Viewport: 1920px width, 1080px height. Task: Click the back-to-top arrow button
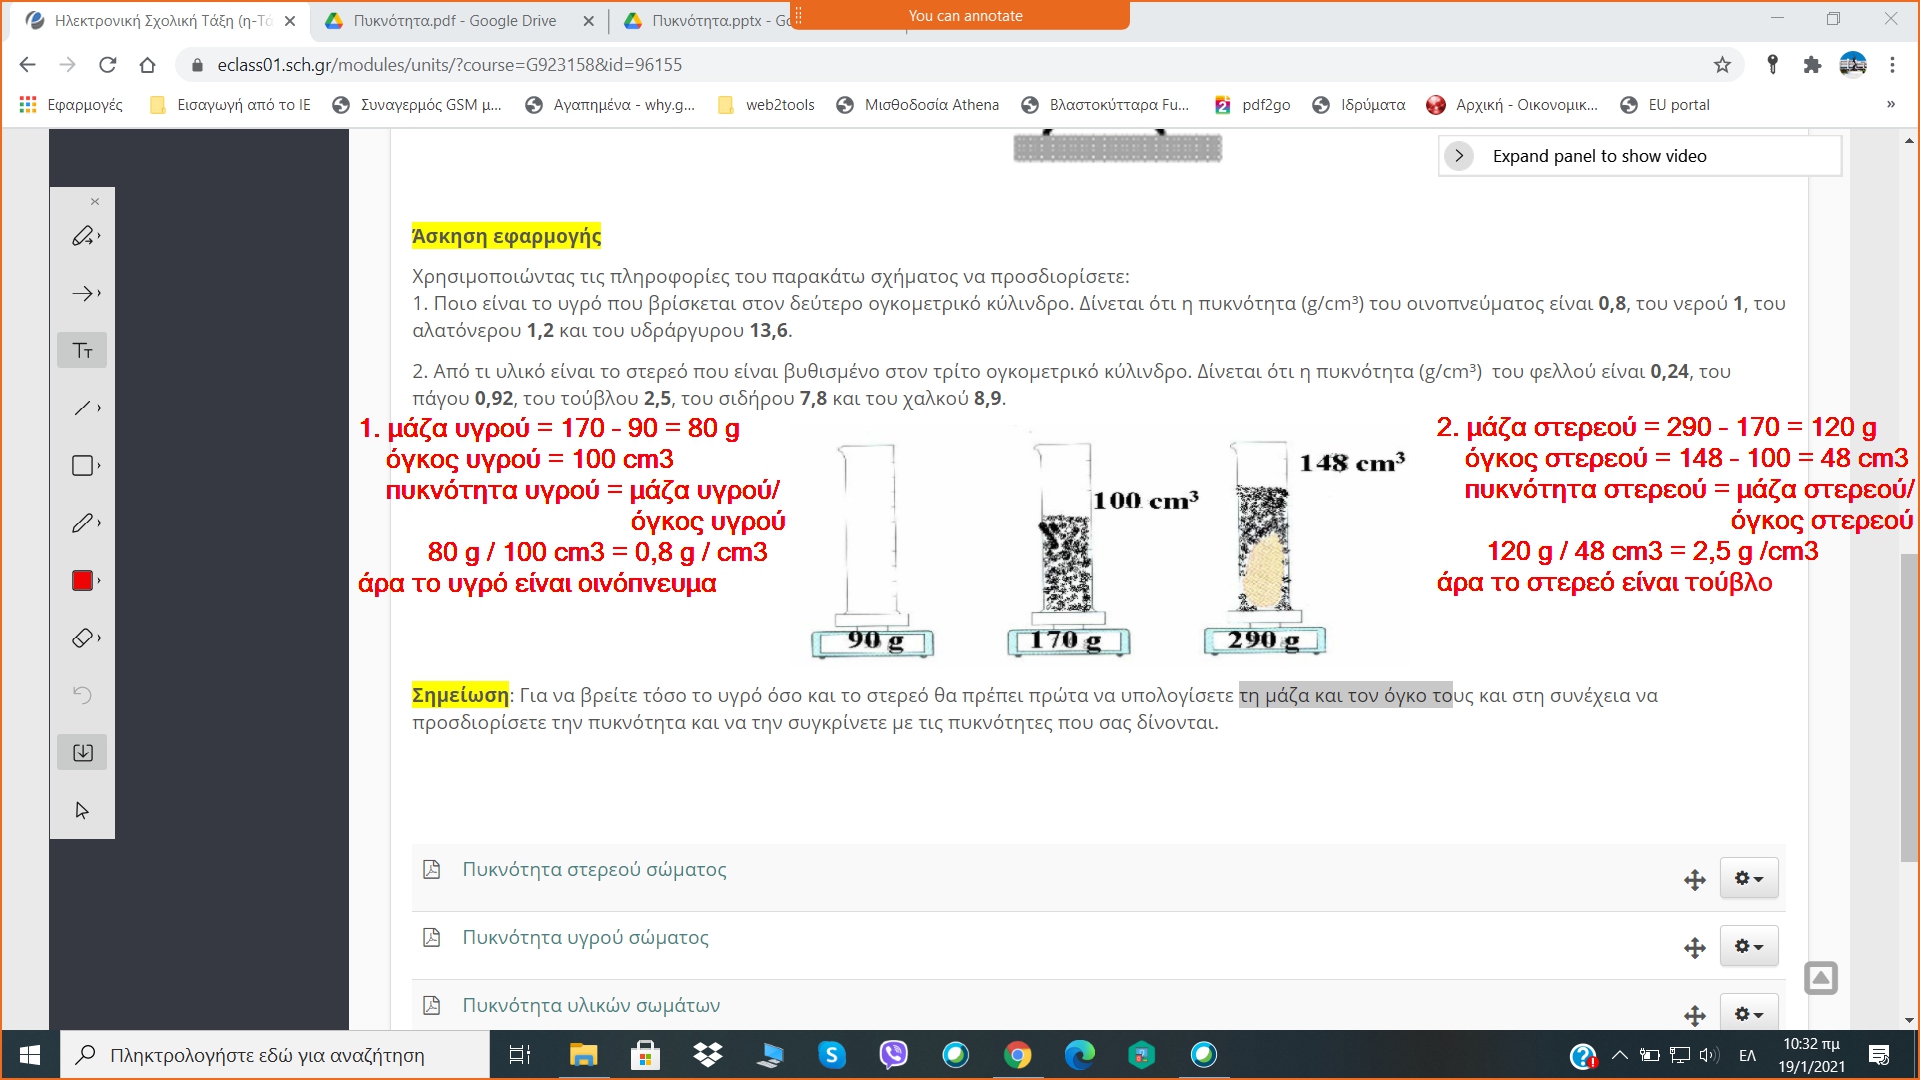coord(1821,978)
